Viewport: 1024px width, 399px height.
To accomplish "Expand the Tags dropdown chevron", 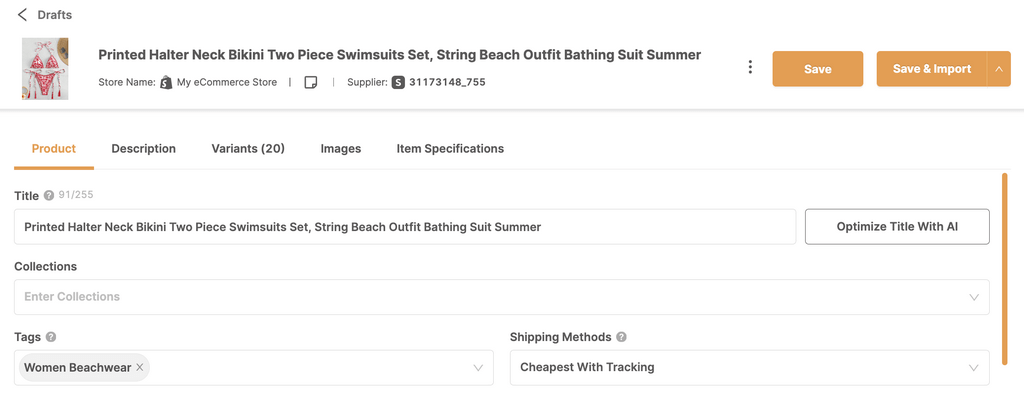I will [x=478, y=368].
